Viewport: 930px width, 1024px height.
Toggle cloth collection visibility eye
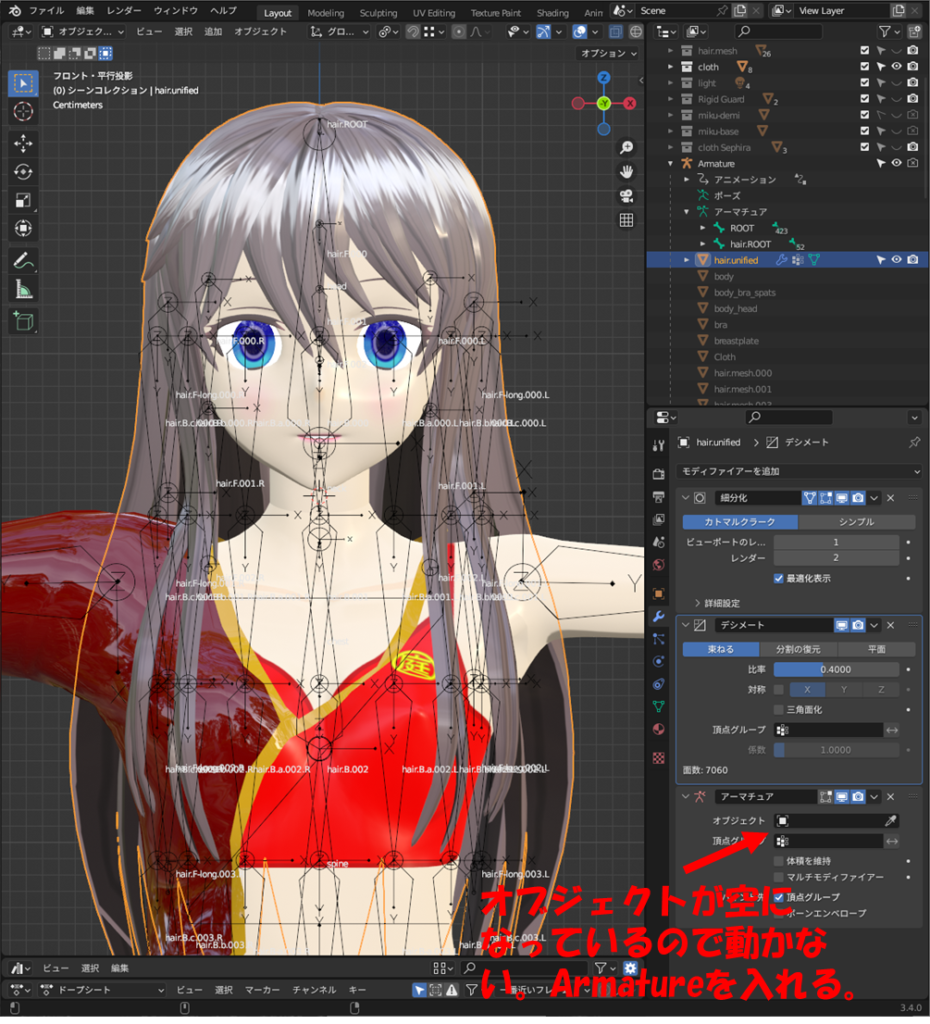(x=897, y=67)
